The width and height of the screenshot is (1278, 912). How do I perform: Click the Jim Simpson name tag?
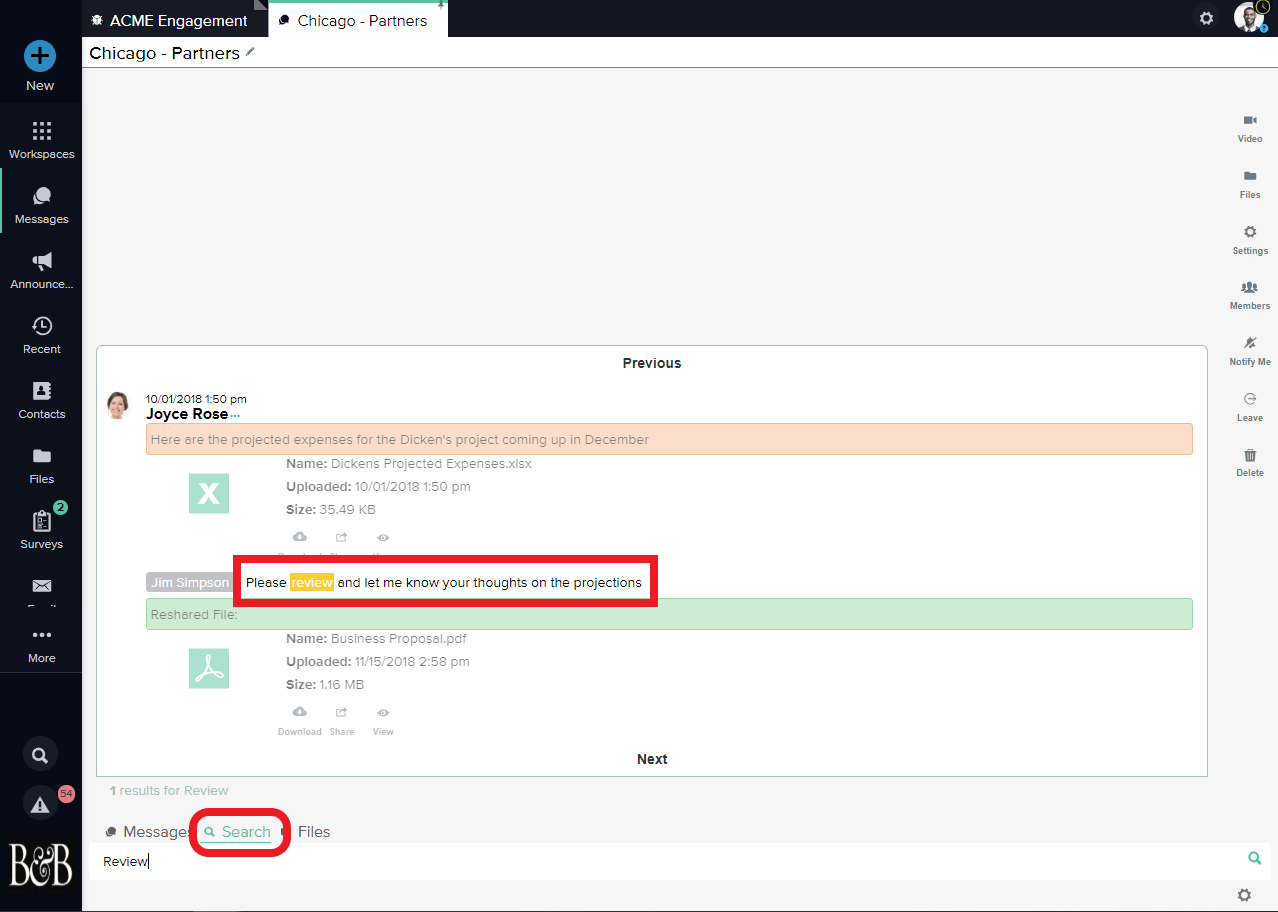[x=190, y=582]
